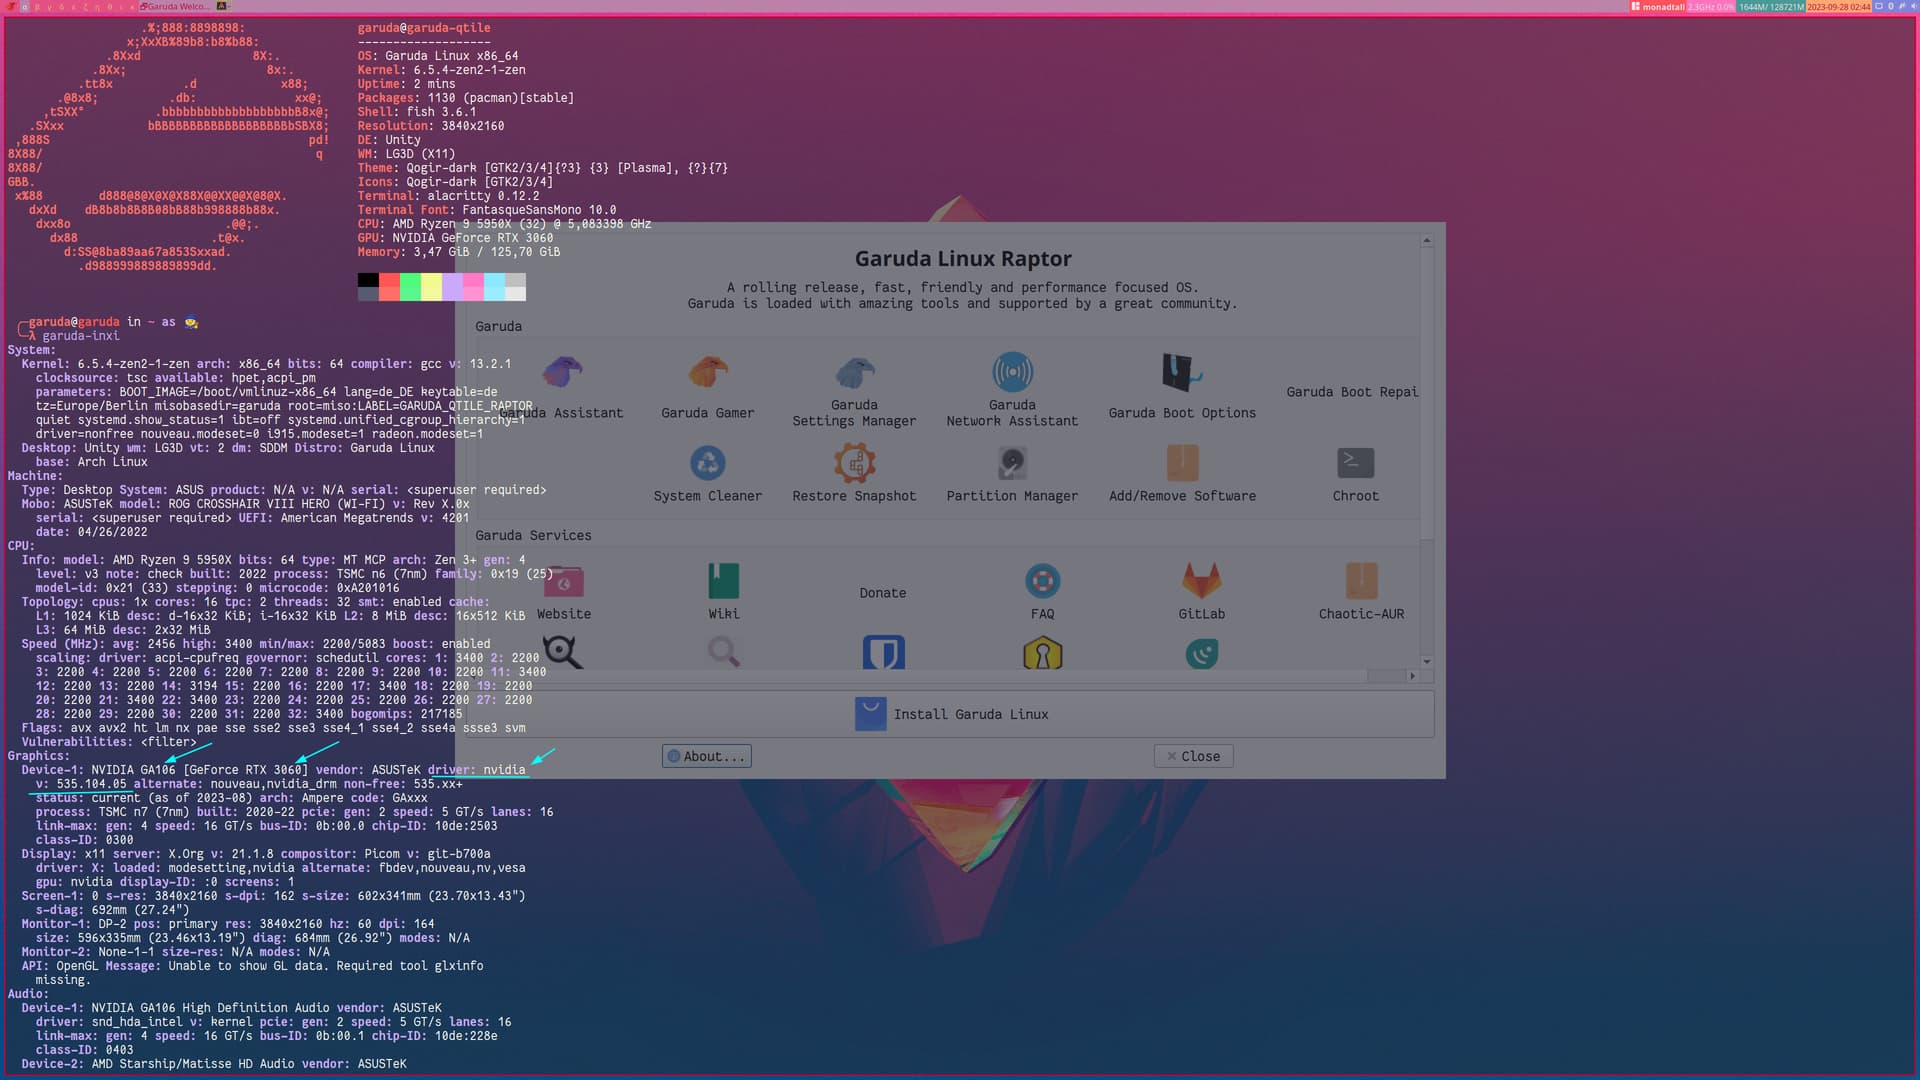The height and width of the screenshot is (1080, 1920).
Task: Click the Garuda eagle logo in top-left bar
Action: pyautogui.click(x=10, y=6)
